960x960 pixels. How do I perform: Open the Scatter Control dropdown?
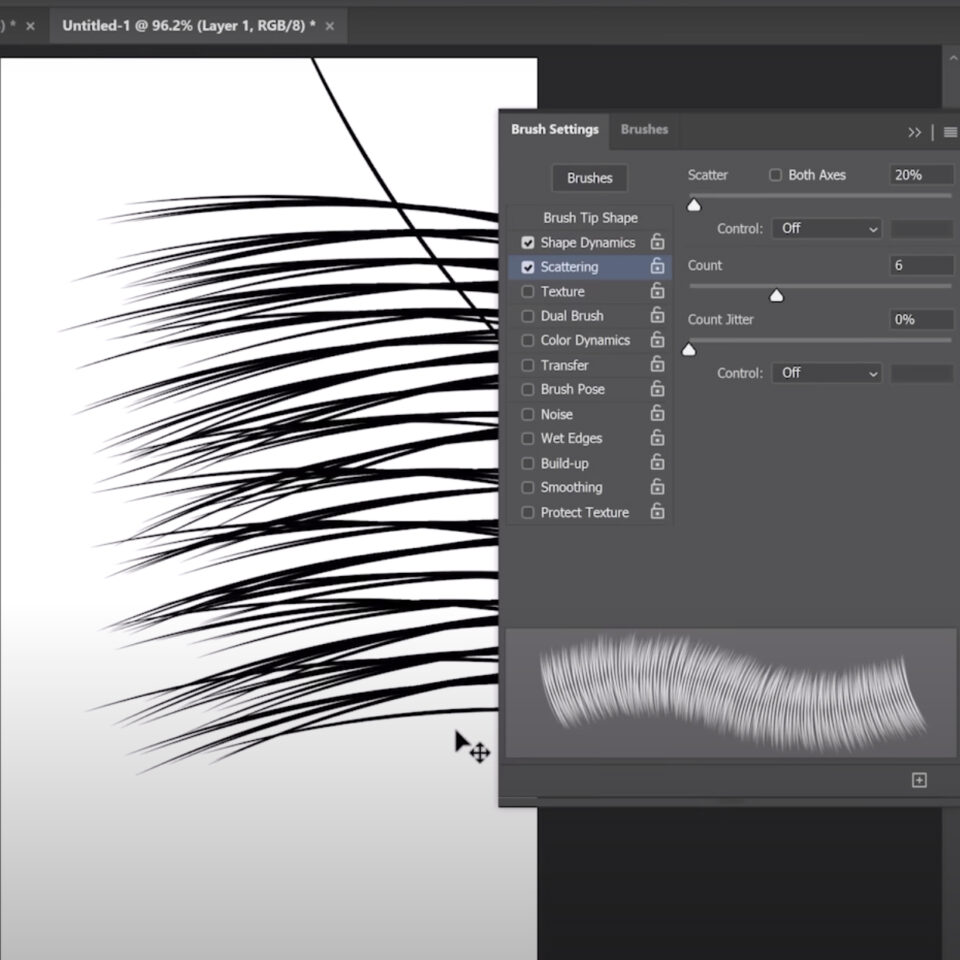[x=826, y=229]
